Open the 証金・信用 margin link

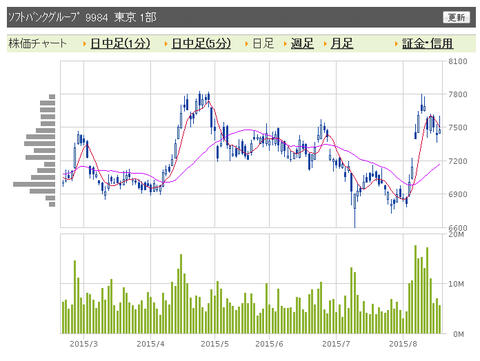coord(427,43)
